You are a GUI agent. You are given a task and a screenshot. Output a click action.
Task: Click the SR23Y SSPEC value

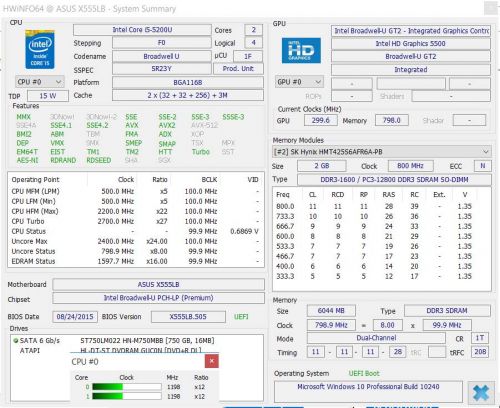161,69
